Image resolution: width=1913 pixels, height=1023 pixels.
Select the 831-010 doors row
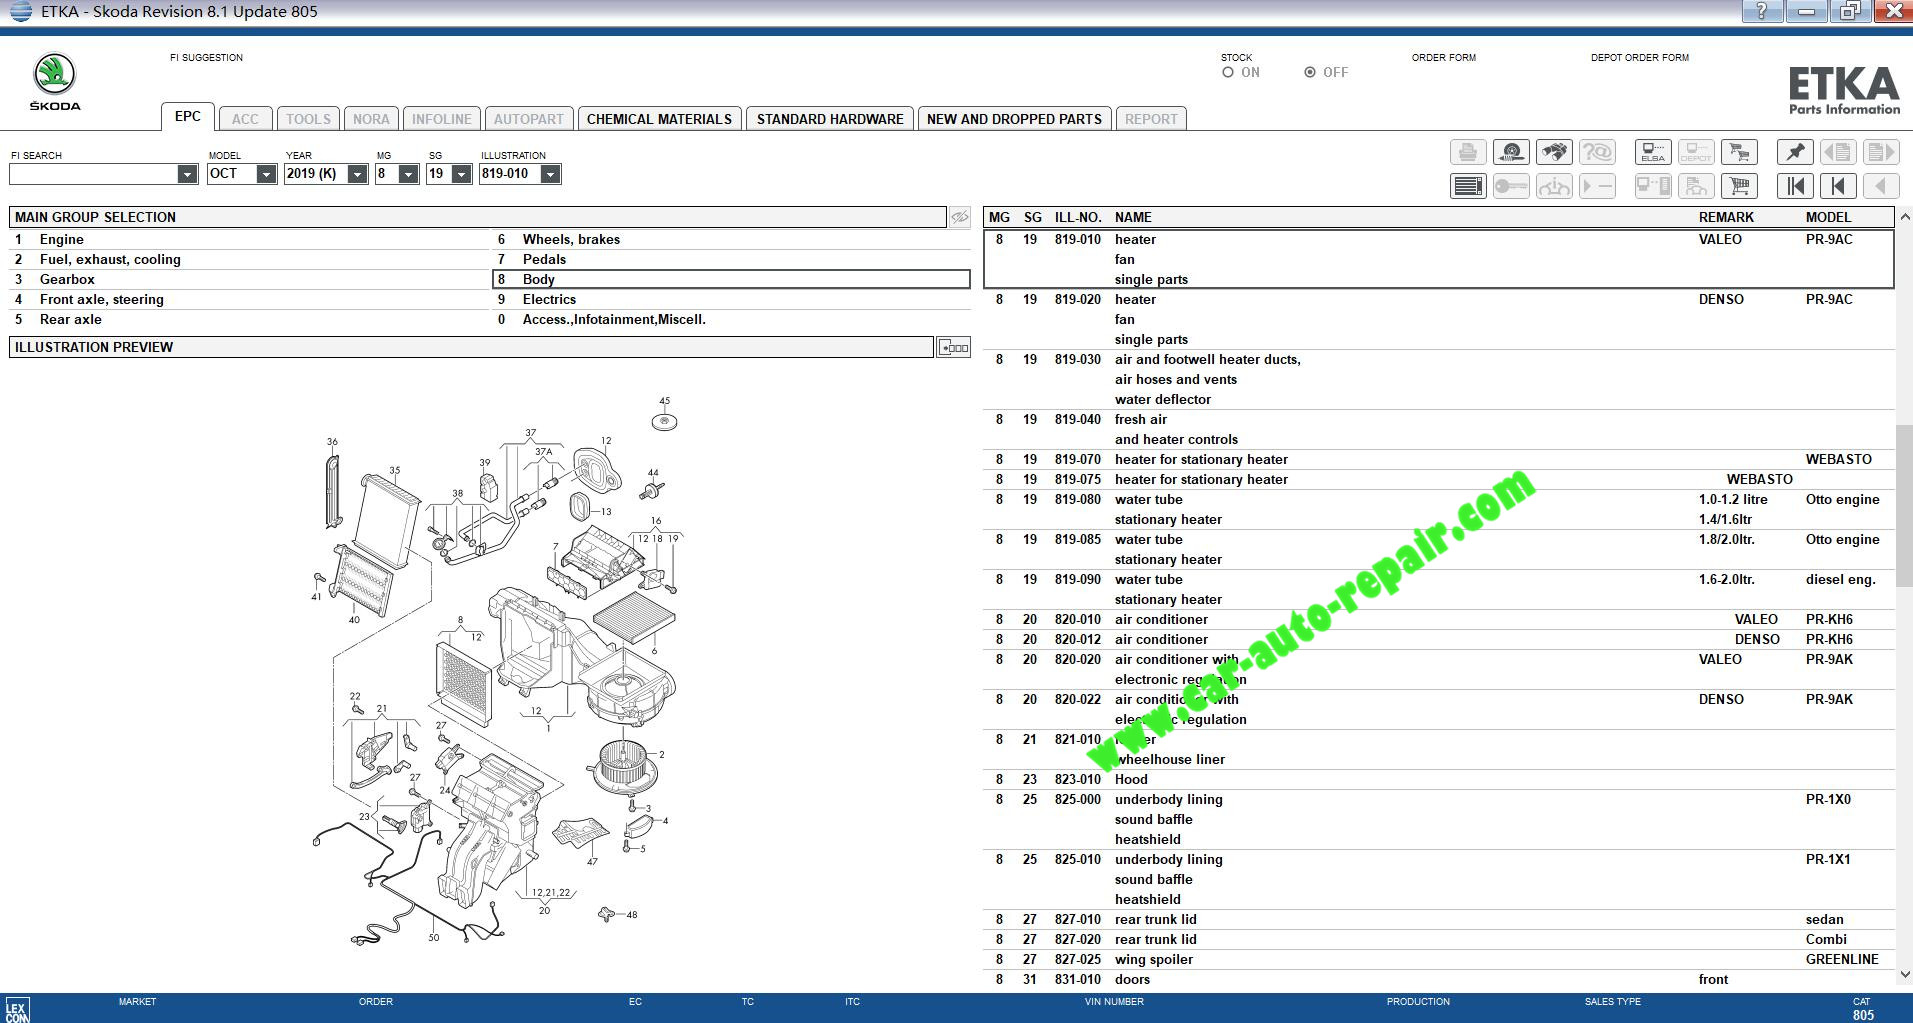coord(1439,979)
